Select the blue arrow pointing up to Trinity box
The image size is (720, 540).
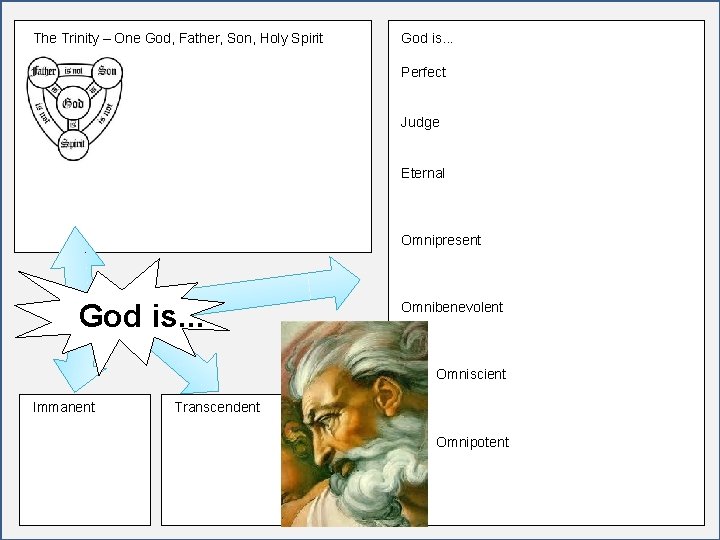point(77,258)
